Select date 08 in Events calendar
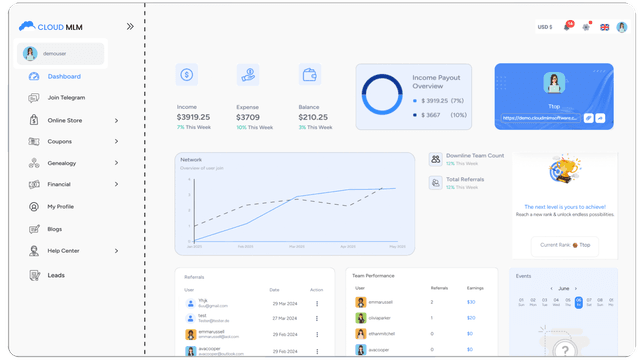Screen dimensions: 640x360 coord(600,302)
